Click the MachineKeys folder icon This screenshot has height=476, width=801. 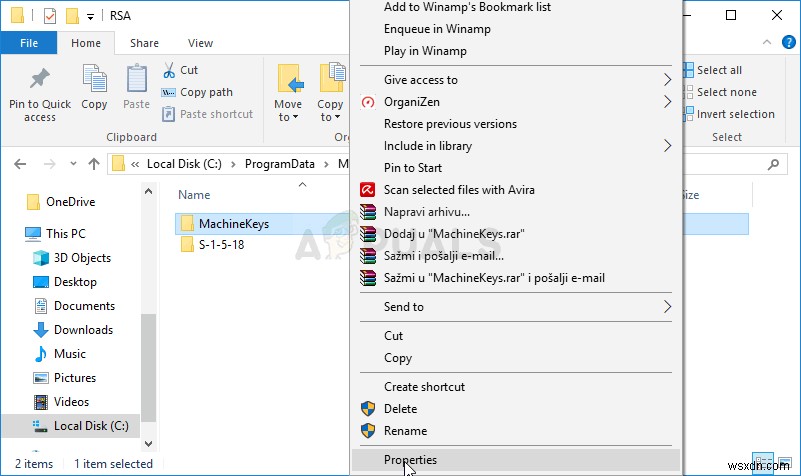coord(187,223)
